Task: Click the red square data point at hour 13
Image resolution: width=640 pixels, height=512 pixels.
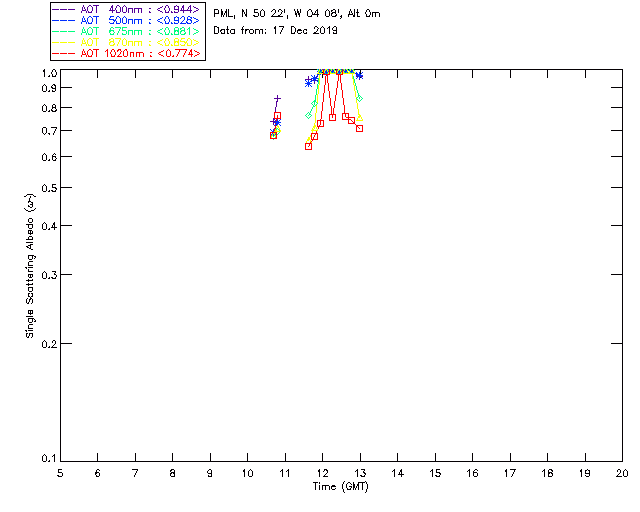Action: pyautogui.click(x=360, y=128)
